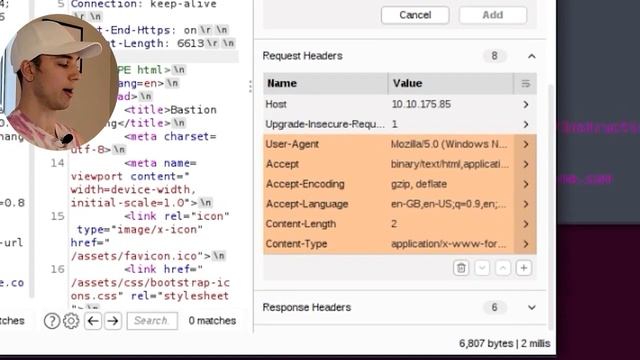Click the Add button

click(493, 15)
